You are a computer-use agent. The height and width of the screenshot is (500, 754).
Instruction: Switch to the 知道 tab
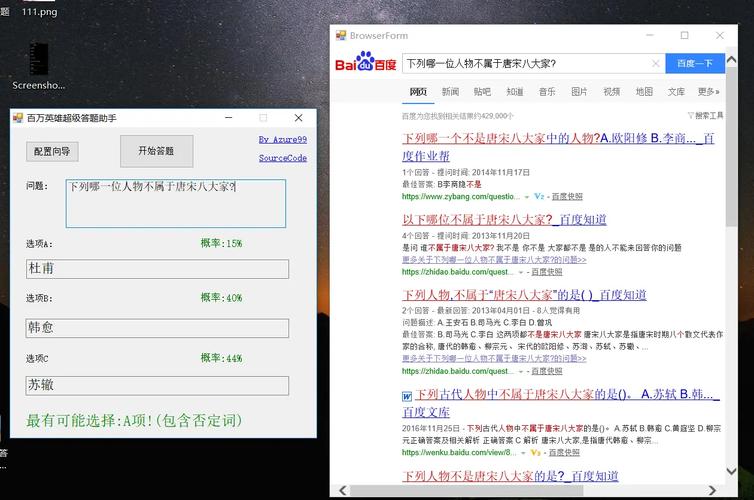point(515,91)
